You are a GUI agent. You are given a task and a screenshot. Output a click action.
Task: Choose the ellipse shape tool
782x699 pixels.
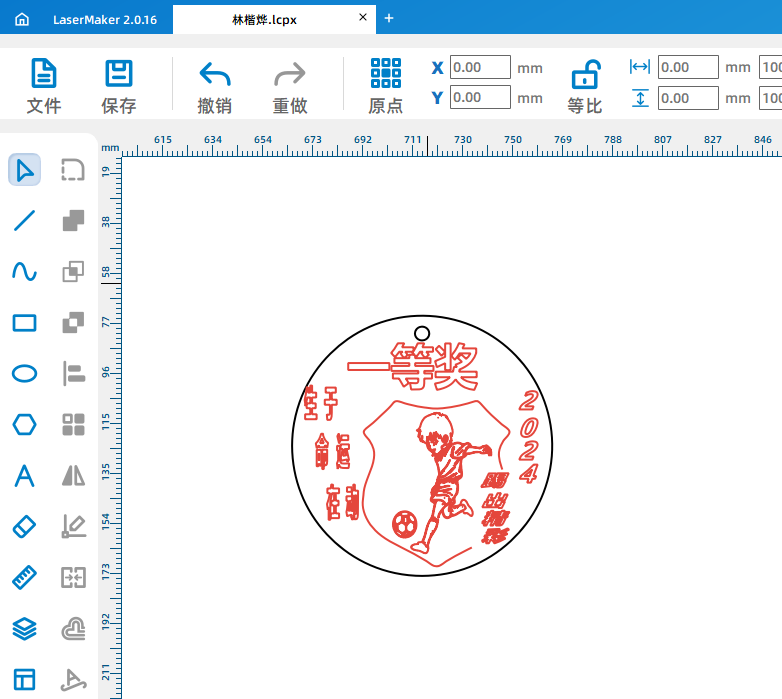coord(25,374)
